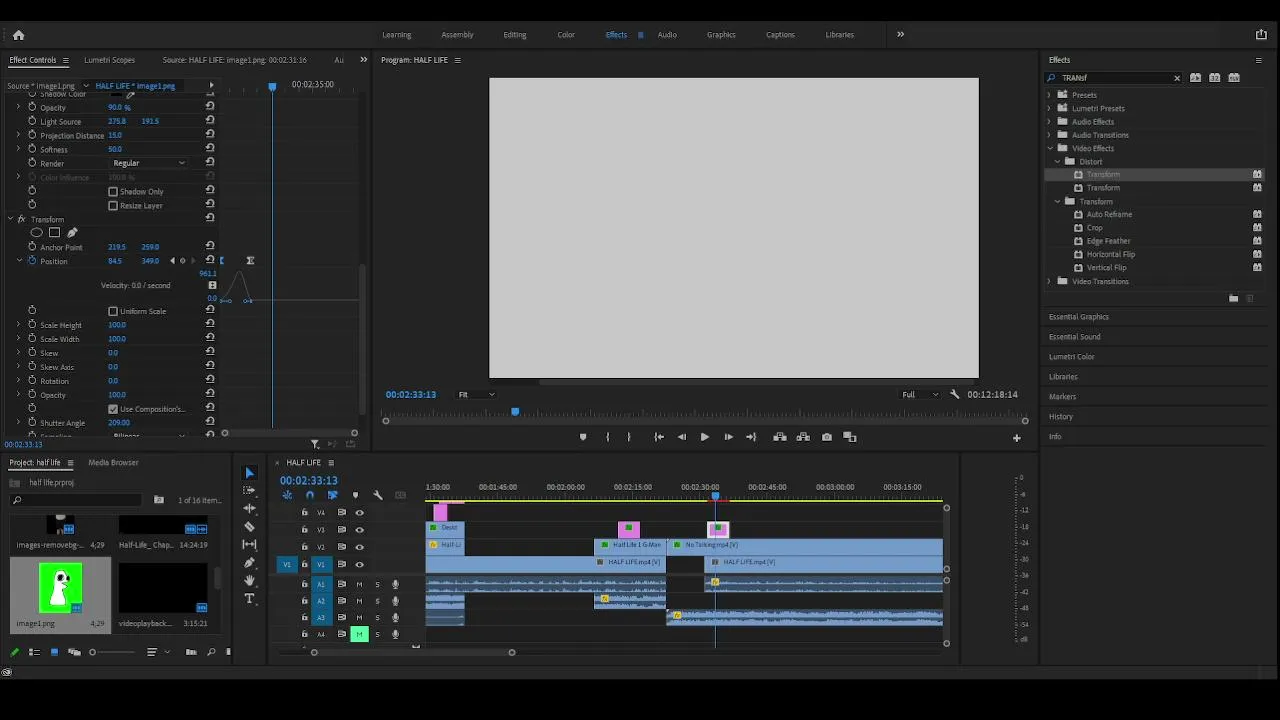This screenshot has width=1280, height=720.
Task: Reset the Anchor Point parameter
Action: point(210,246)
